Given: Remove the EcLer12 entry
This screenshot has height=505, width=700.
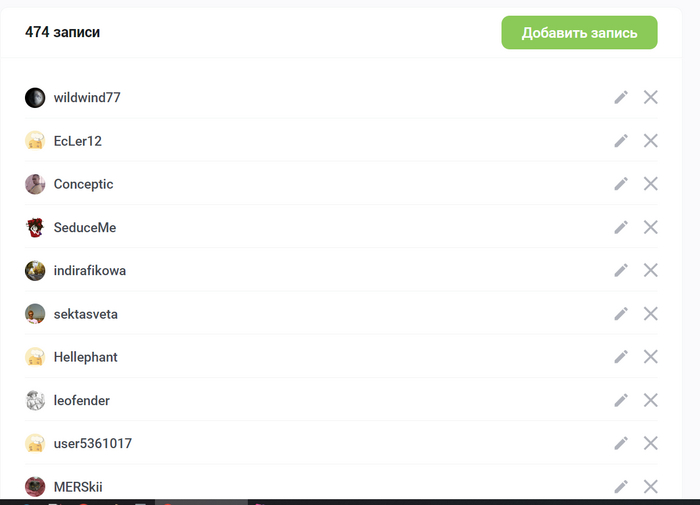Looking at the screenshot, I should tap(650, 141).
